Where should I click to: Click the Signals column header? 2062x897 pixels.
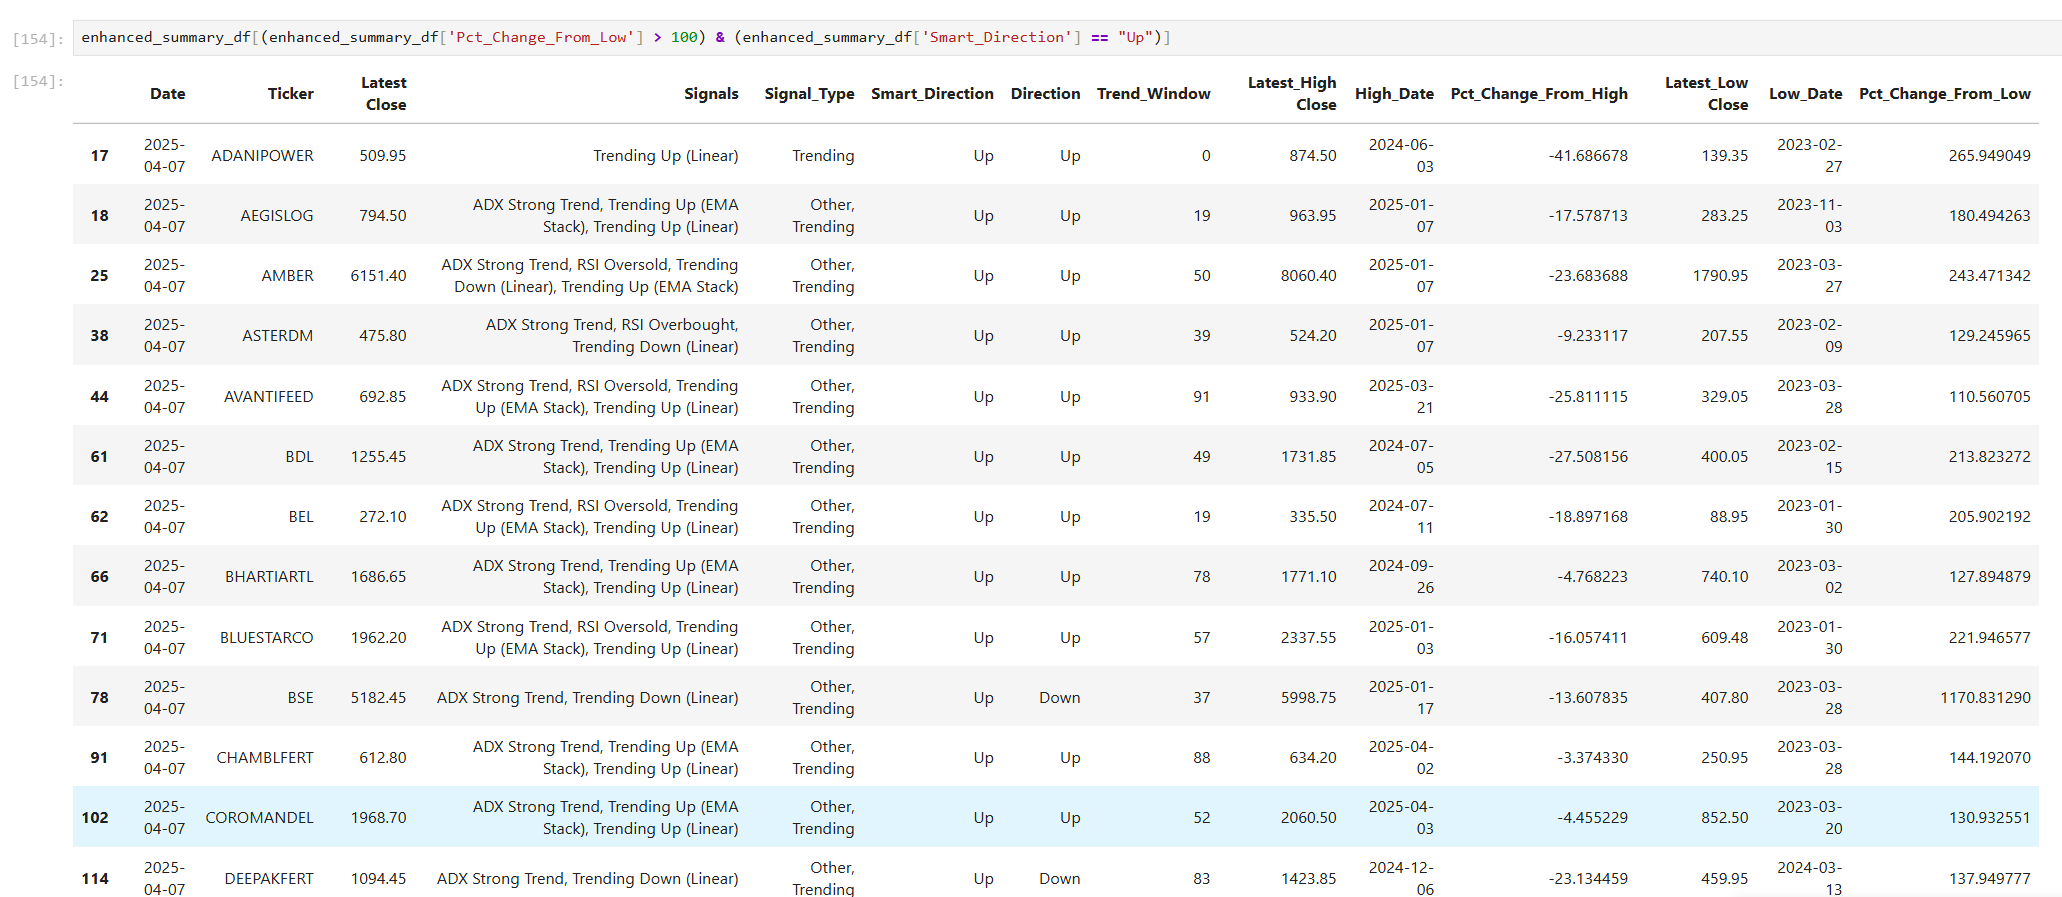coord(711,94)
